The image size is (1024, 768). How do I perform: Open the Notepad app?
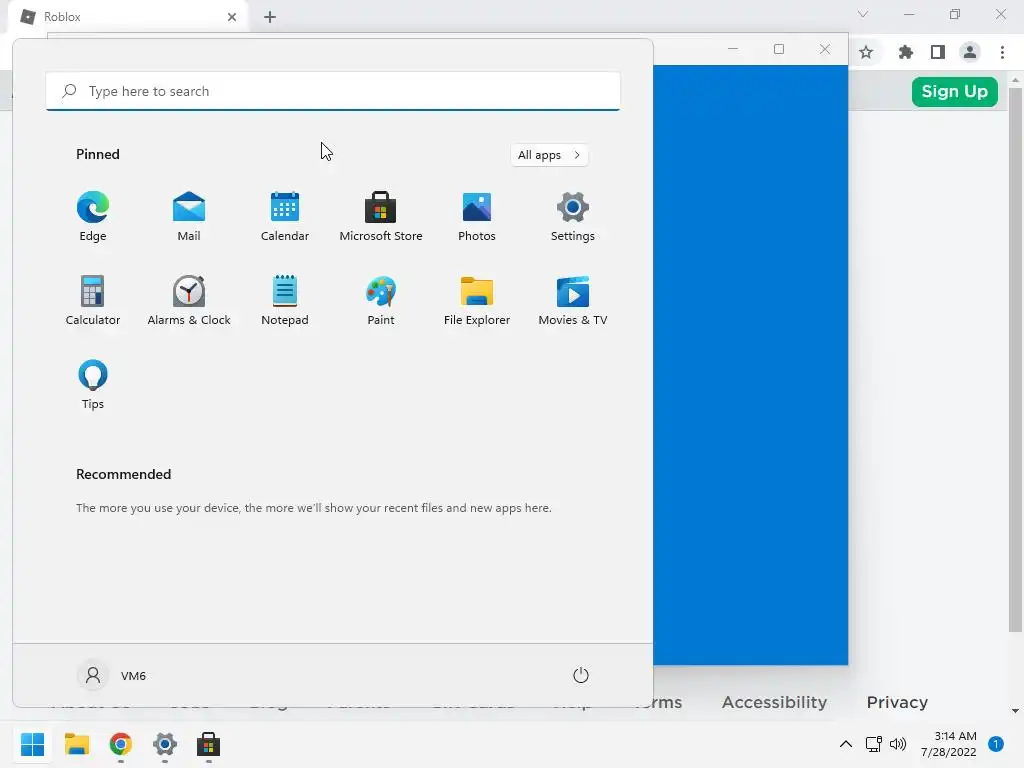tap(285, 301)
